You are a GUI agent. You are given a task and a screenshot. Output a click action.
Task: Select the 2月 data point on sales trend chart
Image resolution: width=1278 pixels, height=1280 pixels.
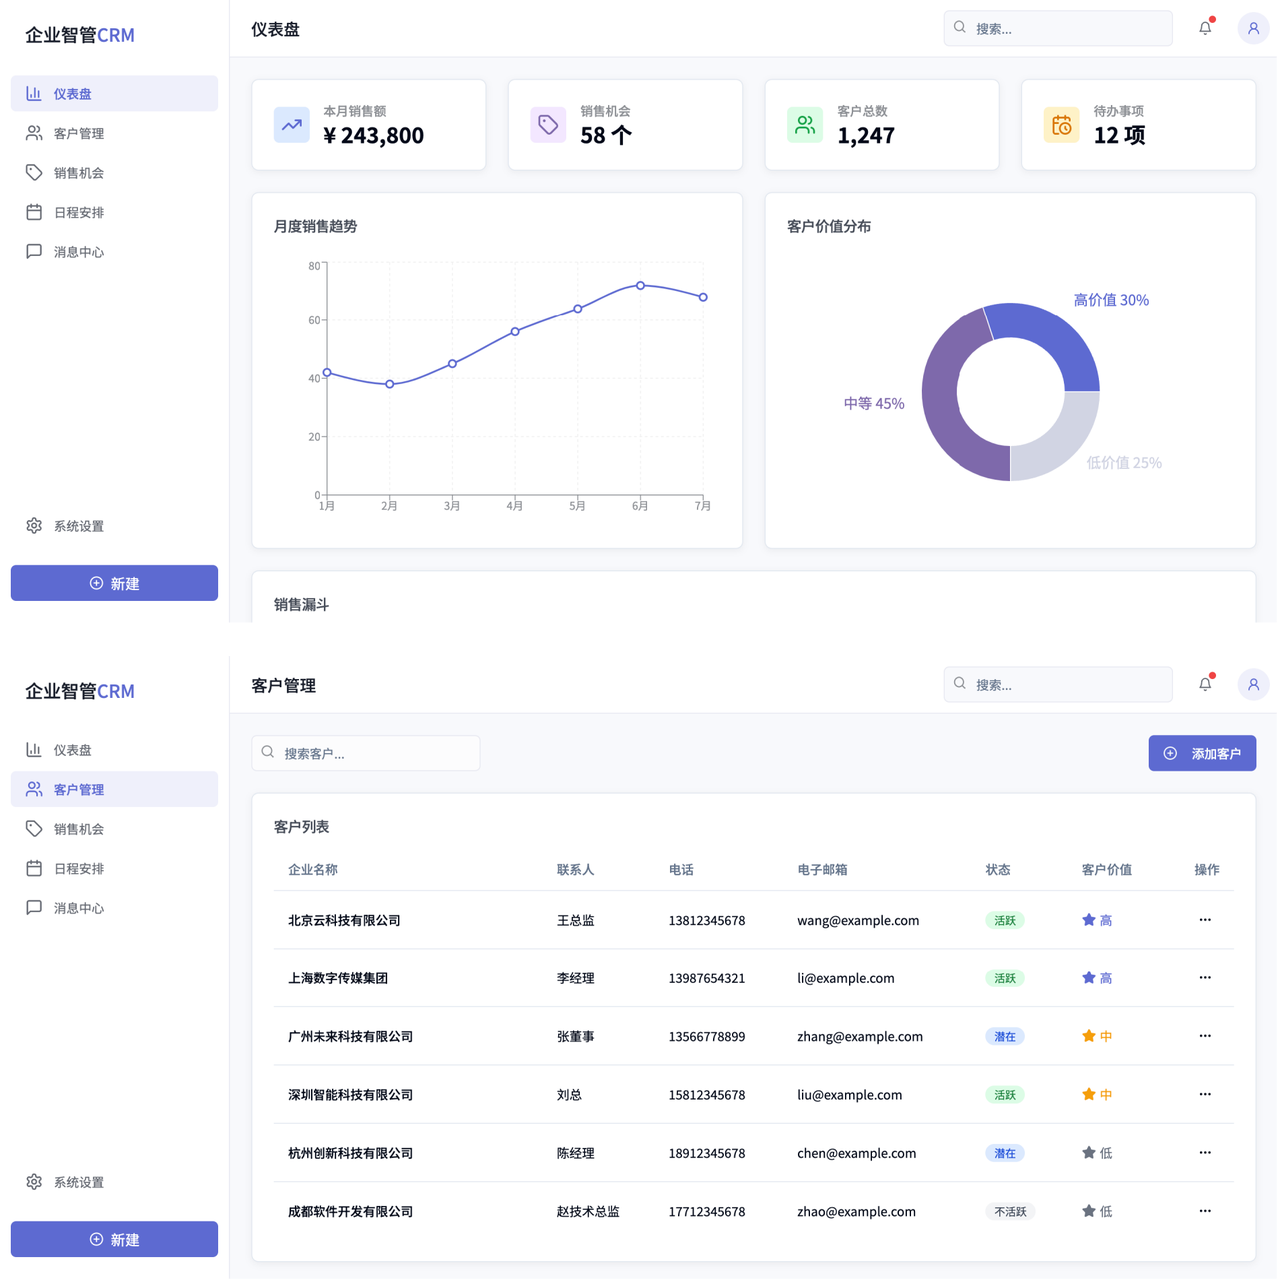(x=390, y=384)
